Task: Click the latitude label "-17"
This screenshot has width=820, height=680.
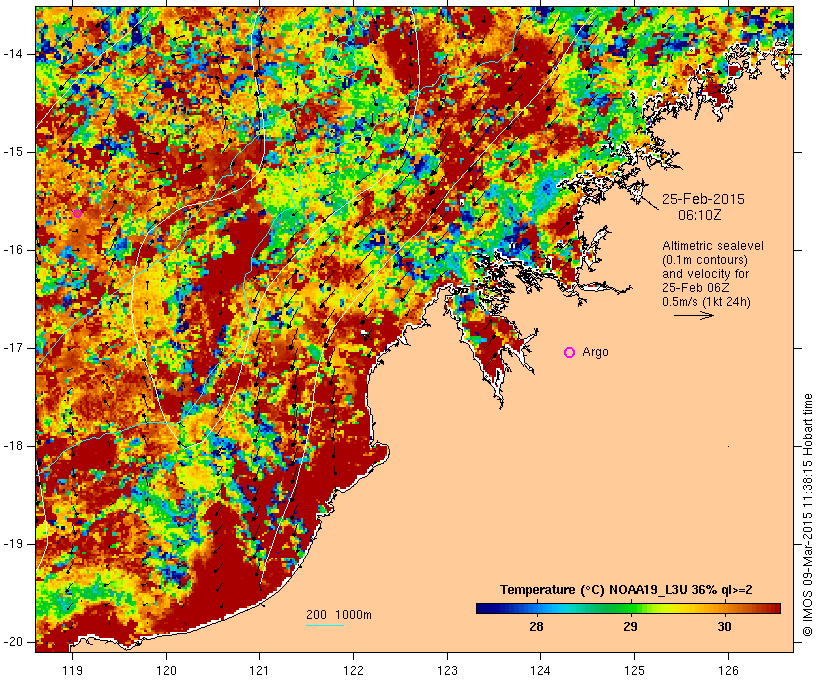Action: point(13,348)
